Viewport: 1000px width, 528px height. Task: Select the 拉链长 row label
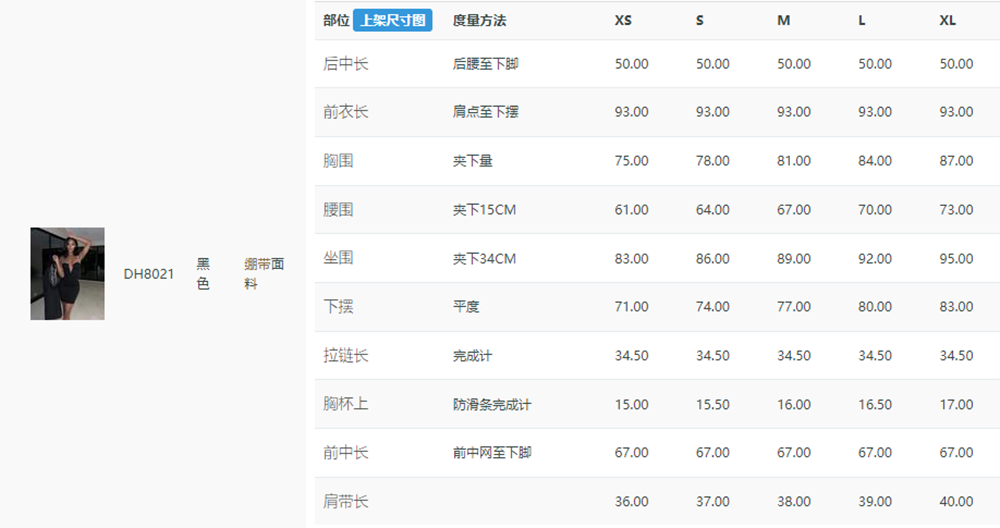click(346, 356)
